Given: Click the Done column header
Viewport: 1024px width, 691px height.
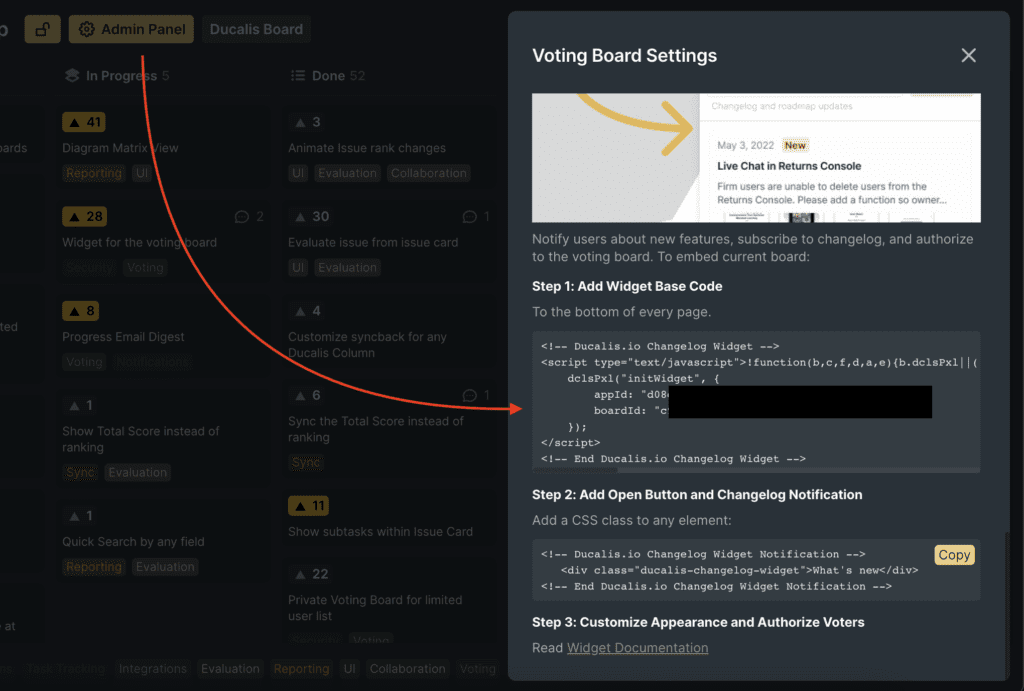Looking at the screenshot, I should tap(328, 76).
